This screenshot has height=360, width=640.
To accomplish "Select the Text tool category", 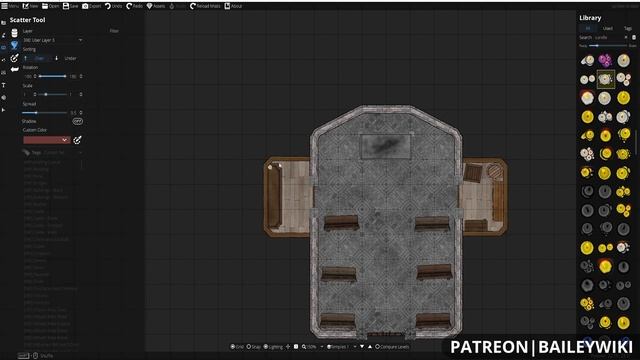I will [4, 85].
